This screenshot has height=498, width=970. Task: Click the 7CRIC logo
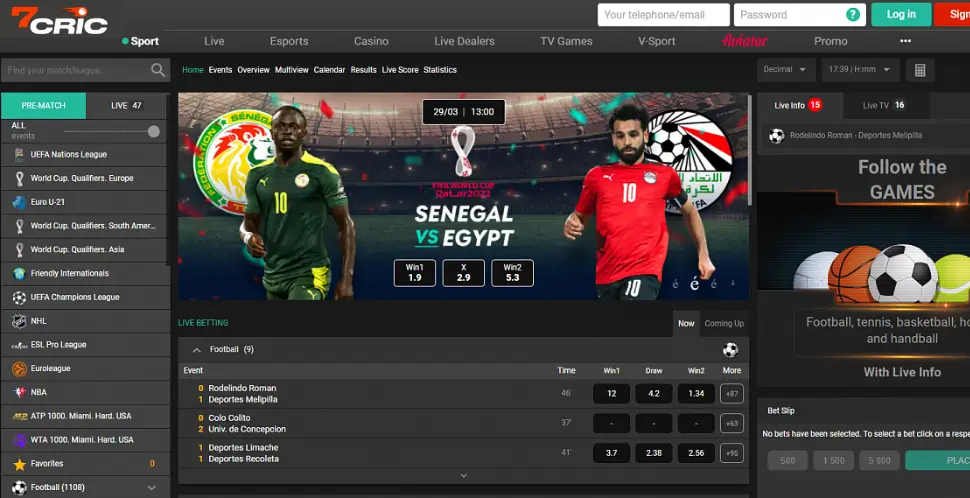[x=59, y=20]
